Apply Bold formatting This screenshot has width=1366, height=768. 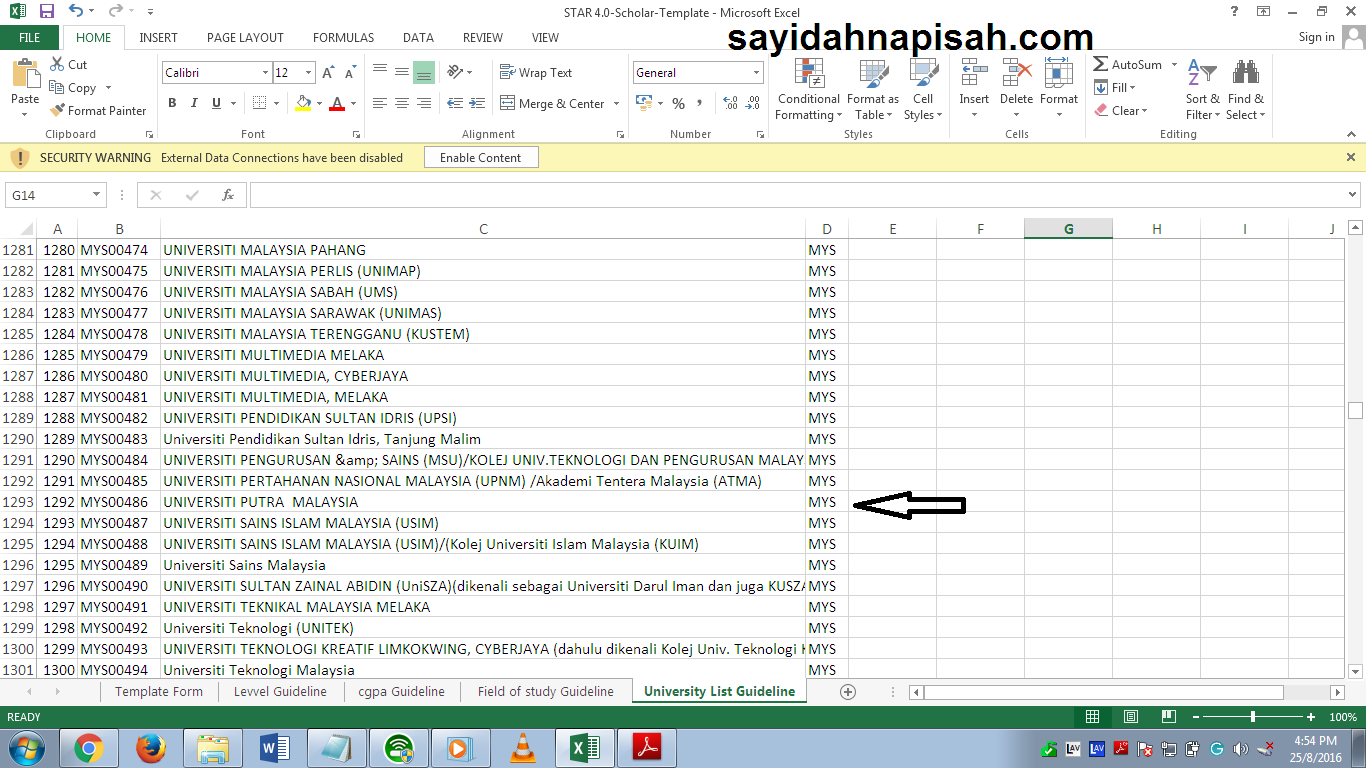coord(172,103)
